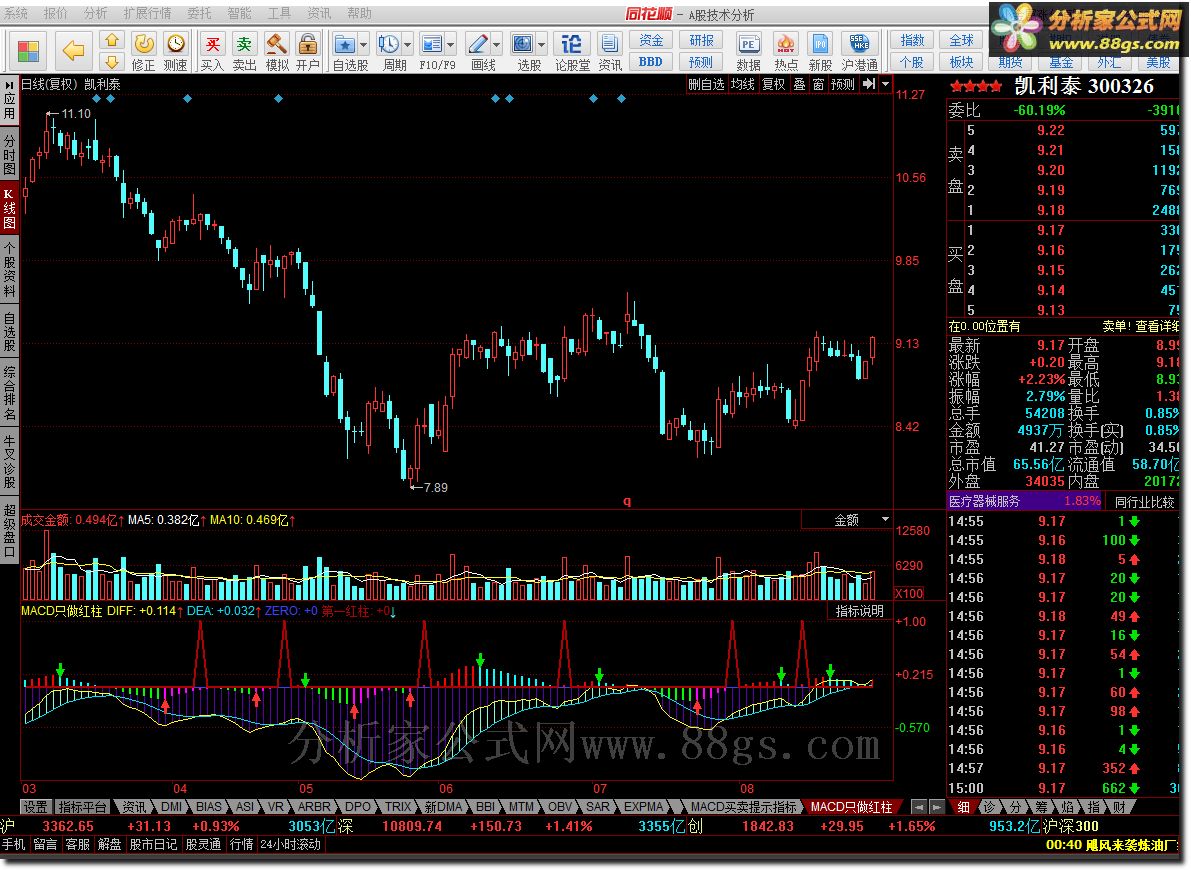
Task: Click the 开户 open account lock icon
Action: [308, 52]
